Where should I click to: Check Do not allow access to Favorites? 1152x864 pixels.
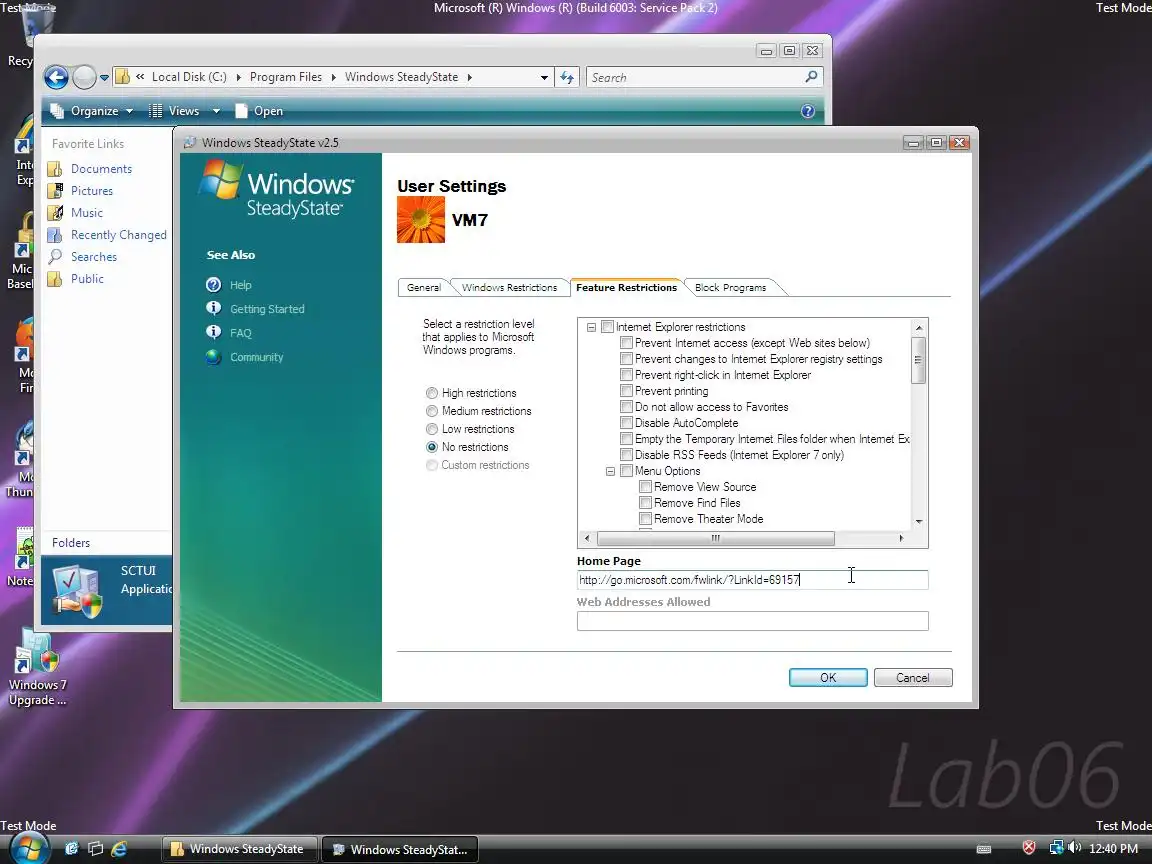627,407
